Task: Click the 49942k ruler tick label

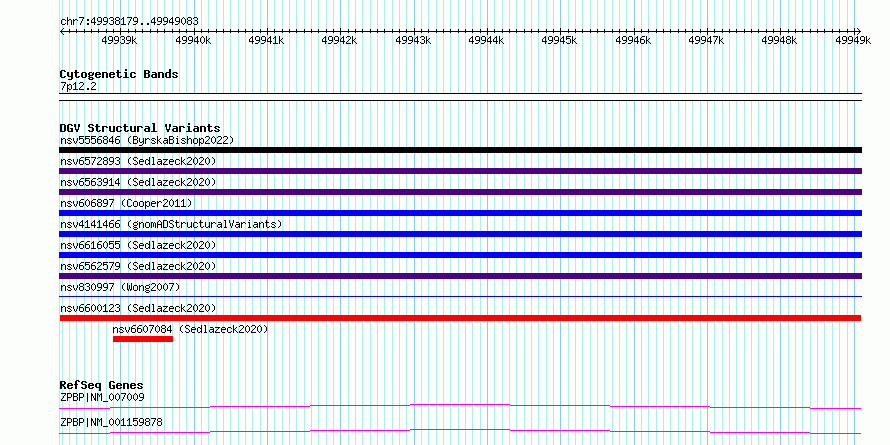Action: click(x=339, y=40)
